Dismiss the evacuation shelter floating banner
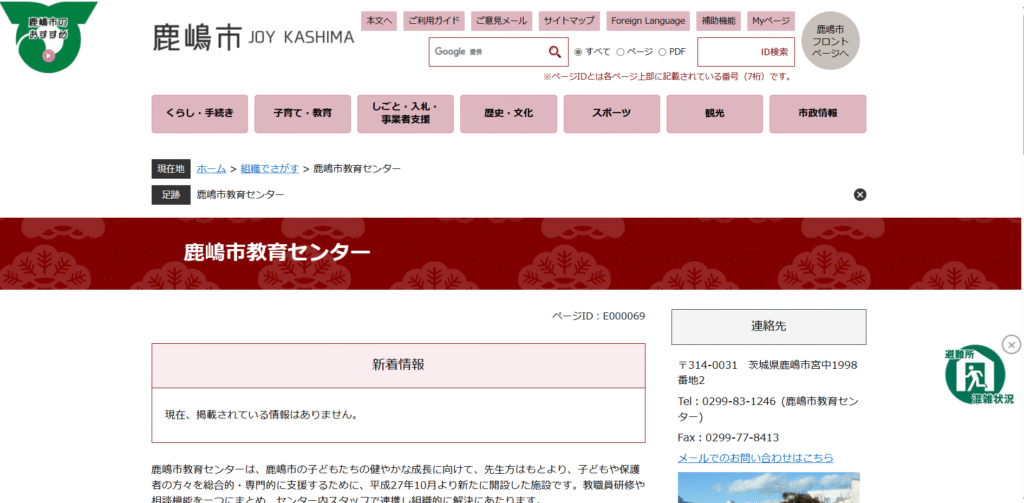This screenshot has width=1024, height=503. 1011,345
